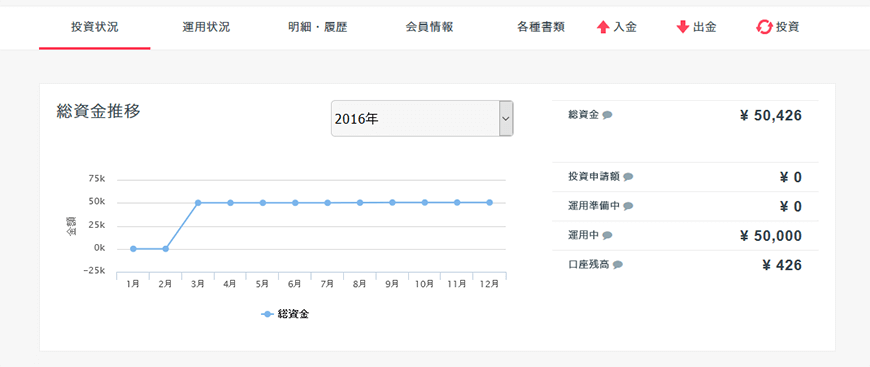870x367 pixels.
Task: Toggle the 総資金 legend entry below chart
Action: (285, 314)
